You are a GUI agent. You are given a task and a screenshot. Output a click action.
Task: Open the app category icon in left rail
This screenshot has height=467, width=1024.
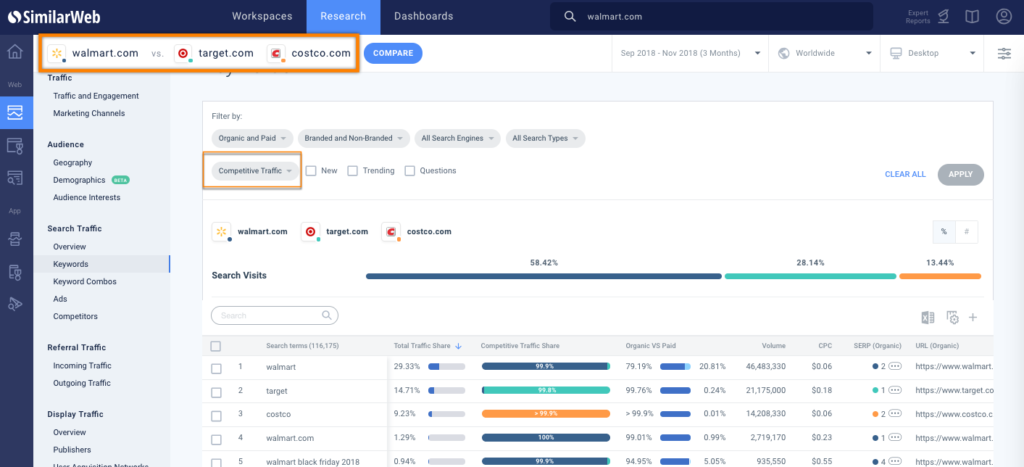point(16,272)
